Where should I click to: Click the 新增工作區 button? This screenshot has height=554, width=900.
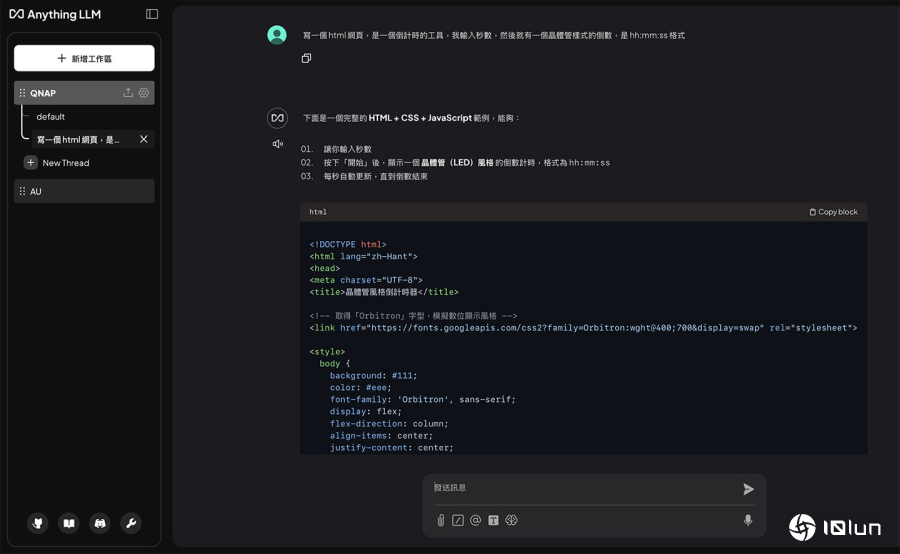click(x=84, y=59)
